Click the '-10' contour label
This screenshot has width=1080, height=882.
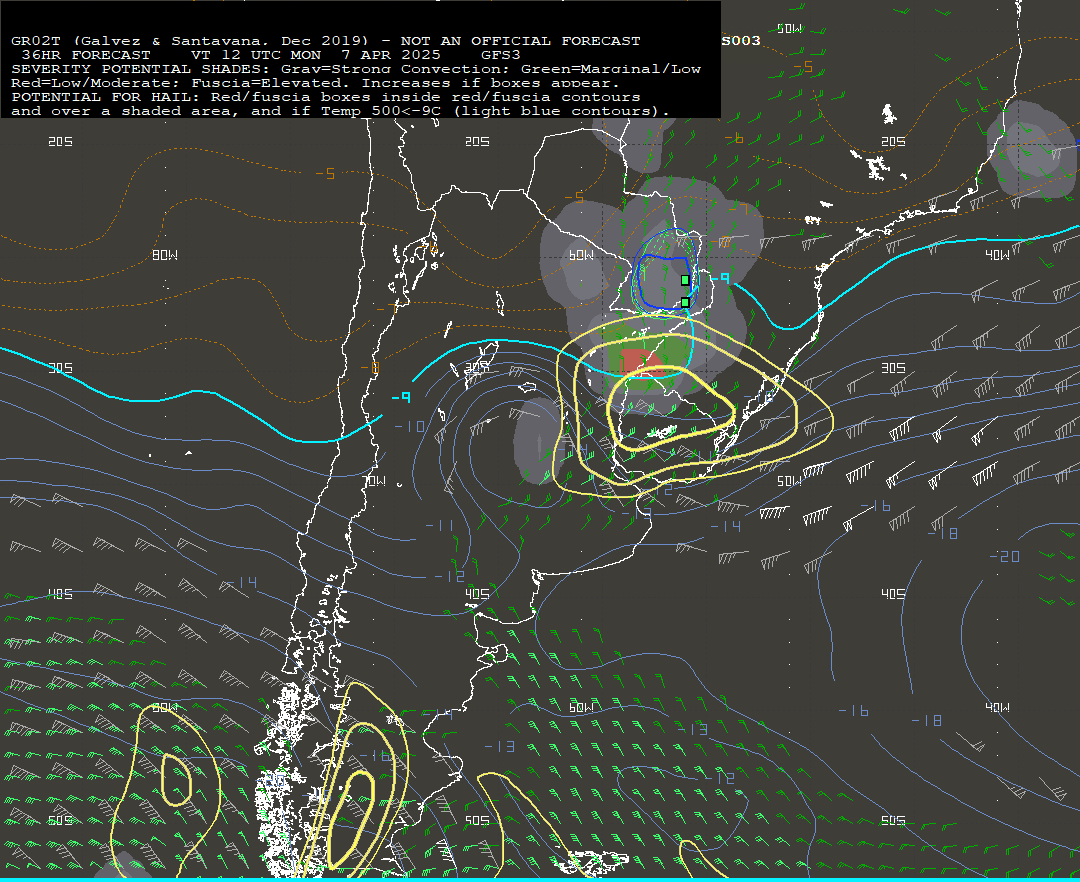click(409, 426)
